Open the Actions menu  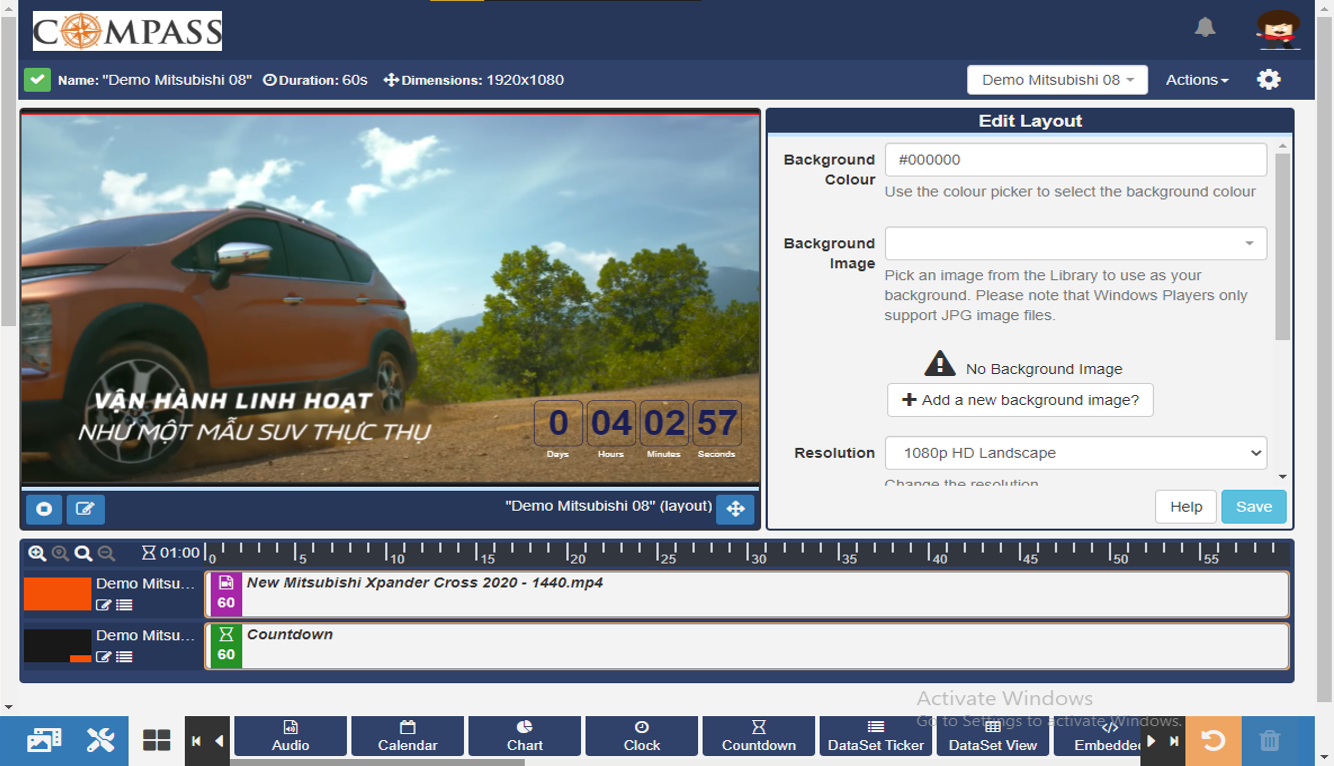[1197, 80]
